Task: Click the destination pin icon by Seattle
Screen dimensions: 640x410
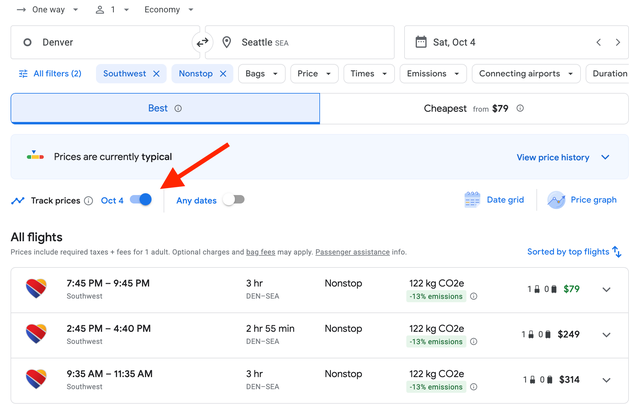Action: [227, 42]
